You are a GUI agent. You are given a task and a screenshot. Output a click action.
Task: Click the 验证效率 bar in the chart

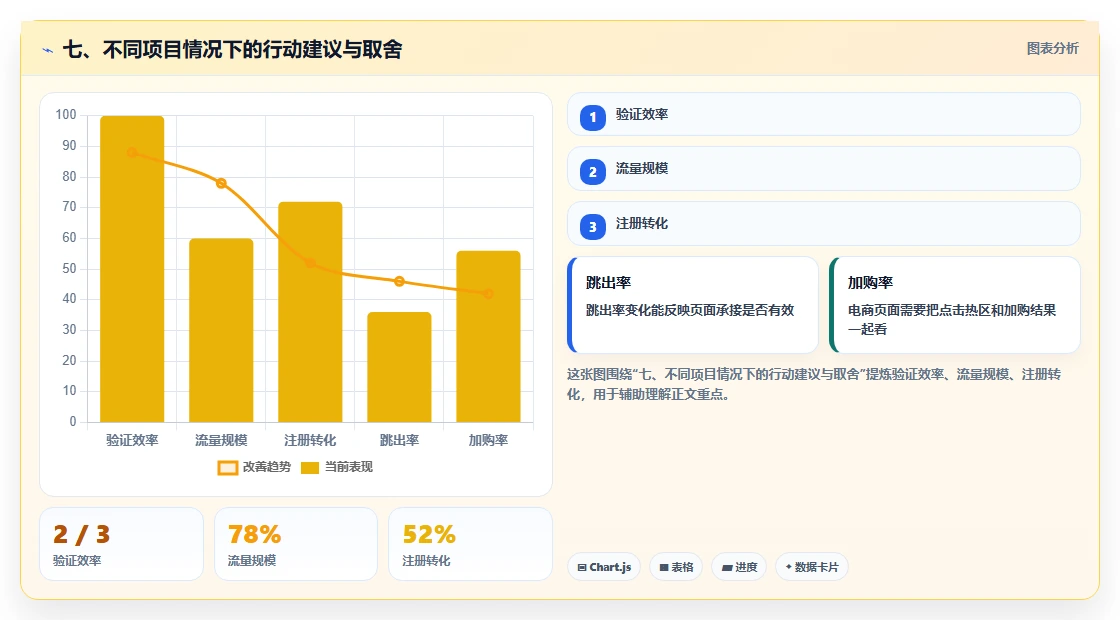132,269
